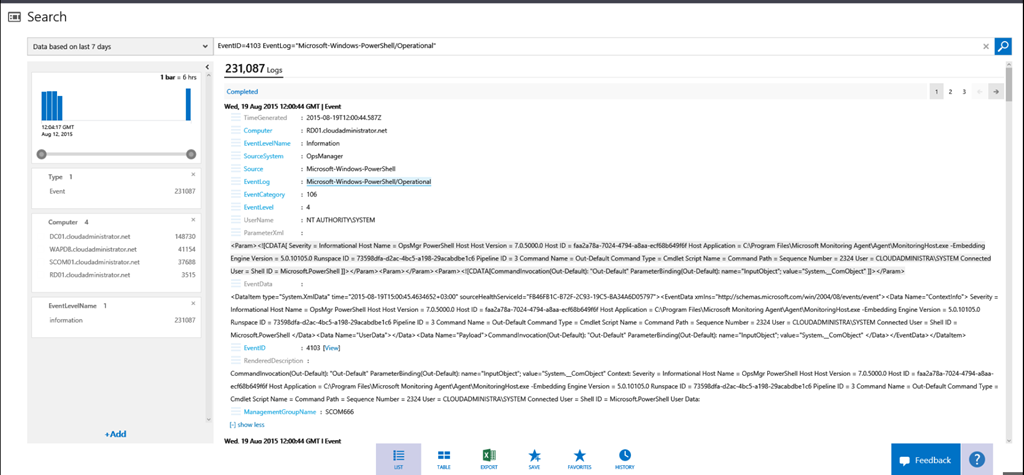This screenshot has width=1024, height=475.
Task: Clear the search query with the X
Action: [x=985, y=46]
